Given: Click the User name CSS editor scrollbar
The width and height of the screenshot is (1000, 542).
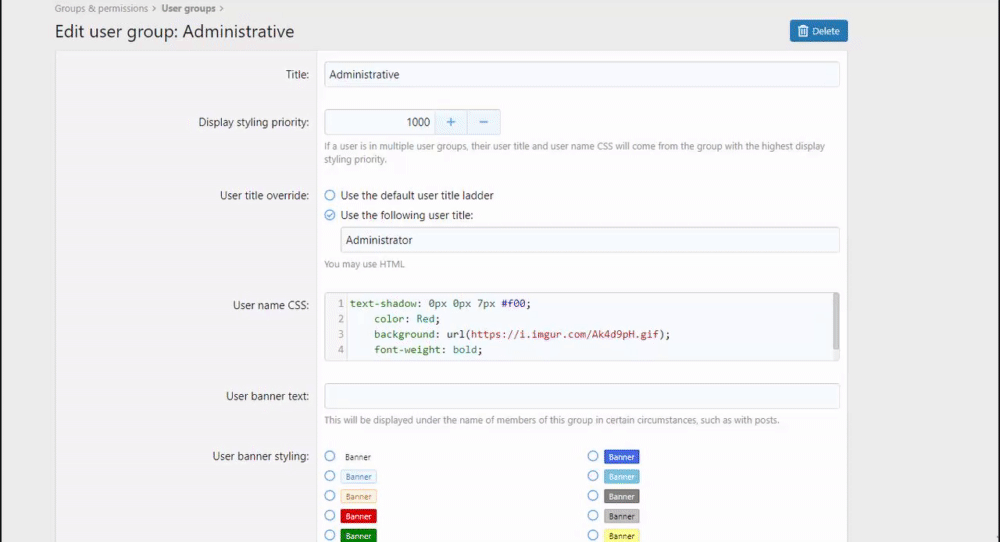Looking at the screenshot, I should [x=835, y=321].
